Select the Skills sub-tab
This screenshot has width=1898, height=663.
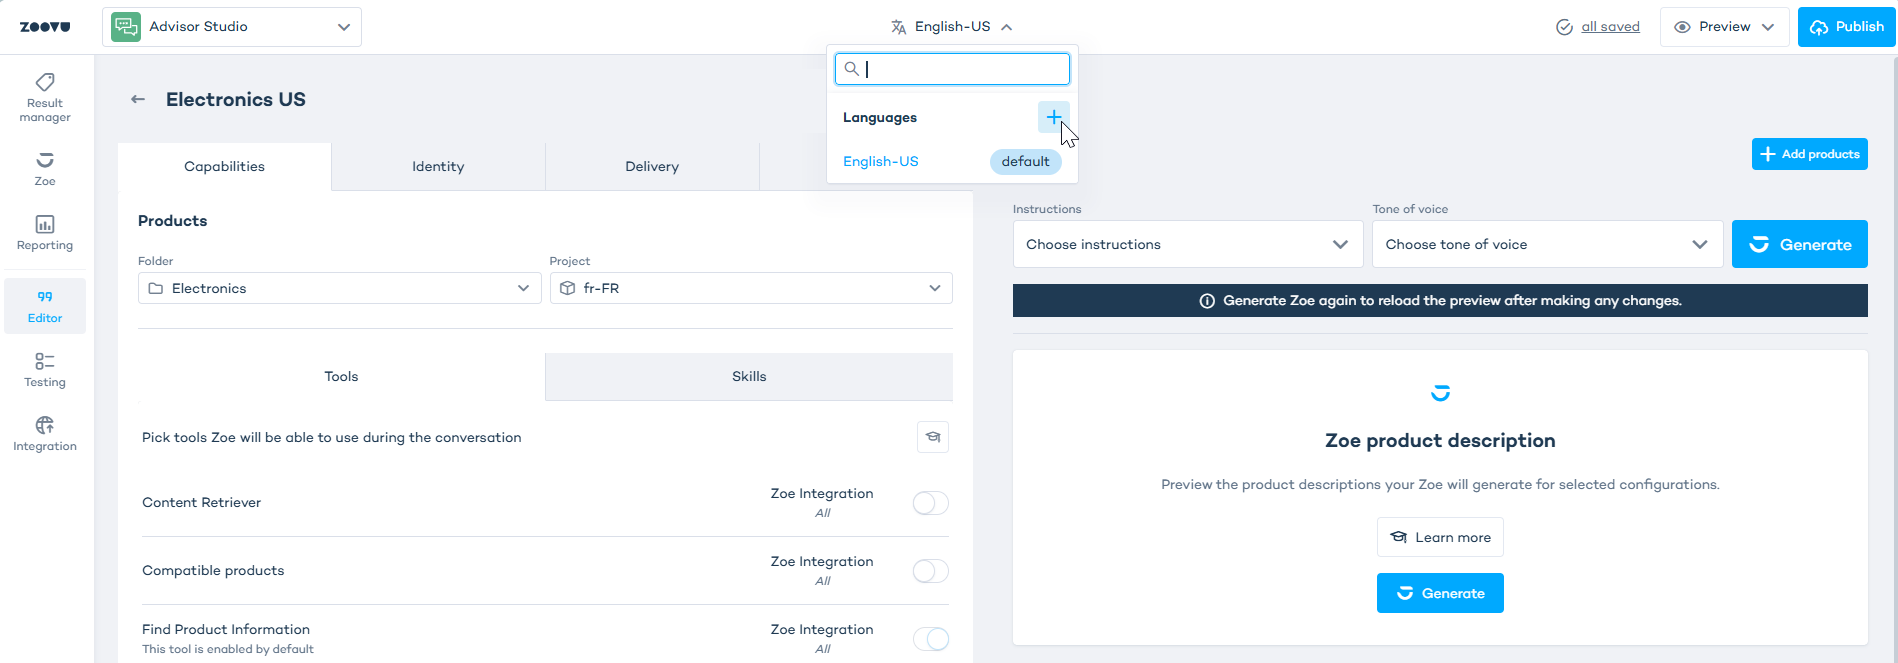tap(749, 376)
